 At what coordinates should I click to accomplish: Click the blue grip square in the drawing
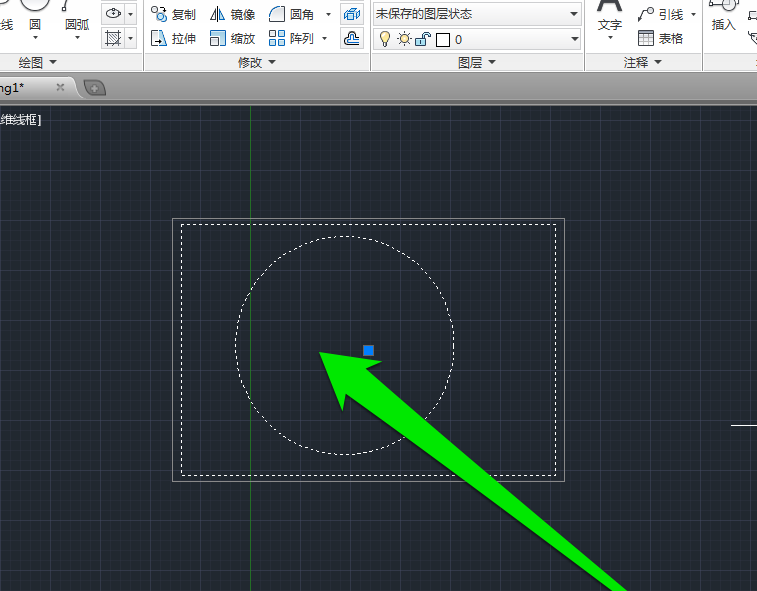click(368, 351)
